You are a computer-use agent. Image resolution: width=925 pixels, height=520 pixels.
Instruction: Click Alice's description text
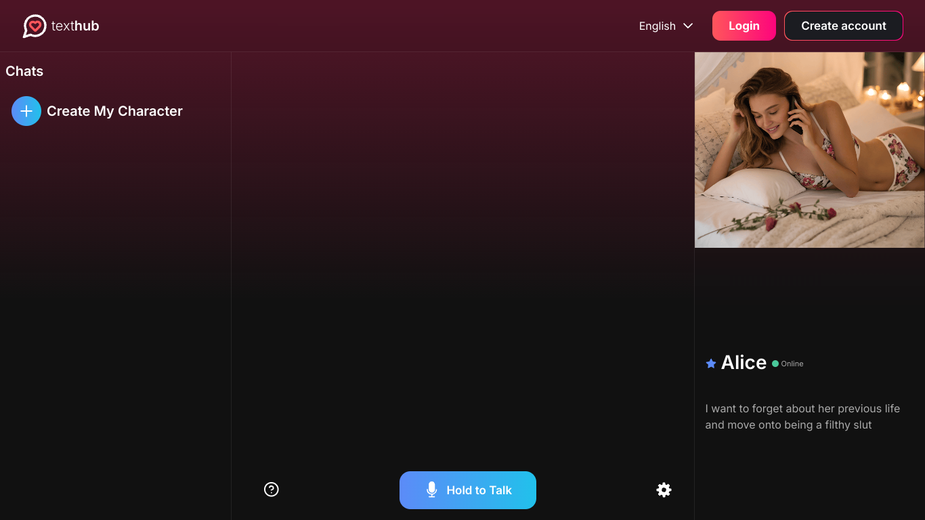point(802,417)
